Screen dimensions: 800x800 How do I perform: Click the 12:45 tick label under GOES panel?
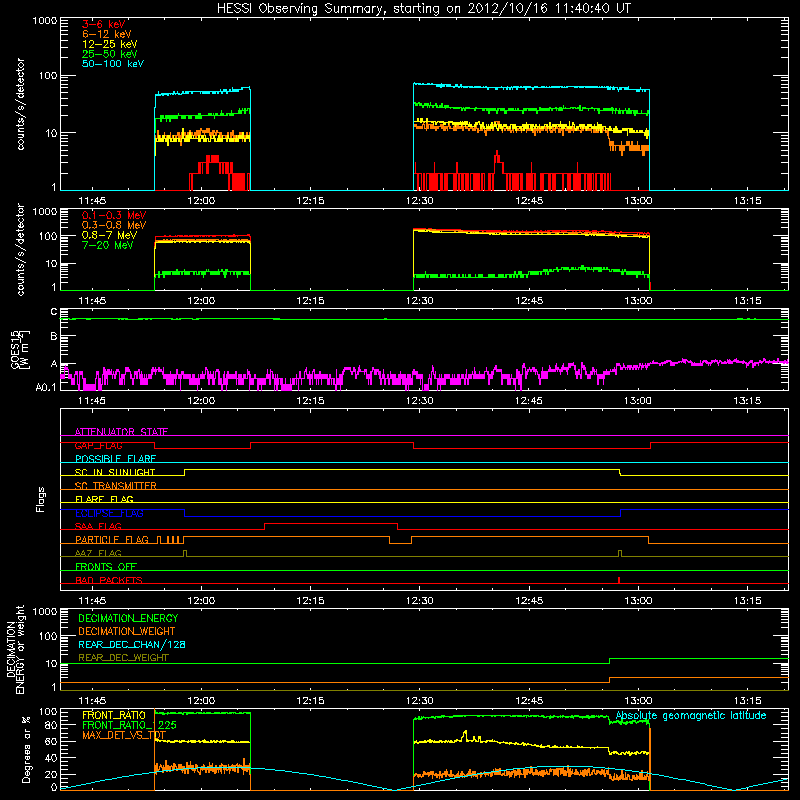pyautogui.click(x=529, y=401)
